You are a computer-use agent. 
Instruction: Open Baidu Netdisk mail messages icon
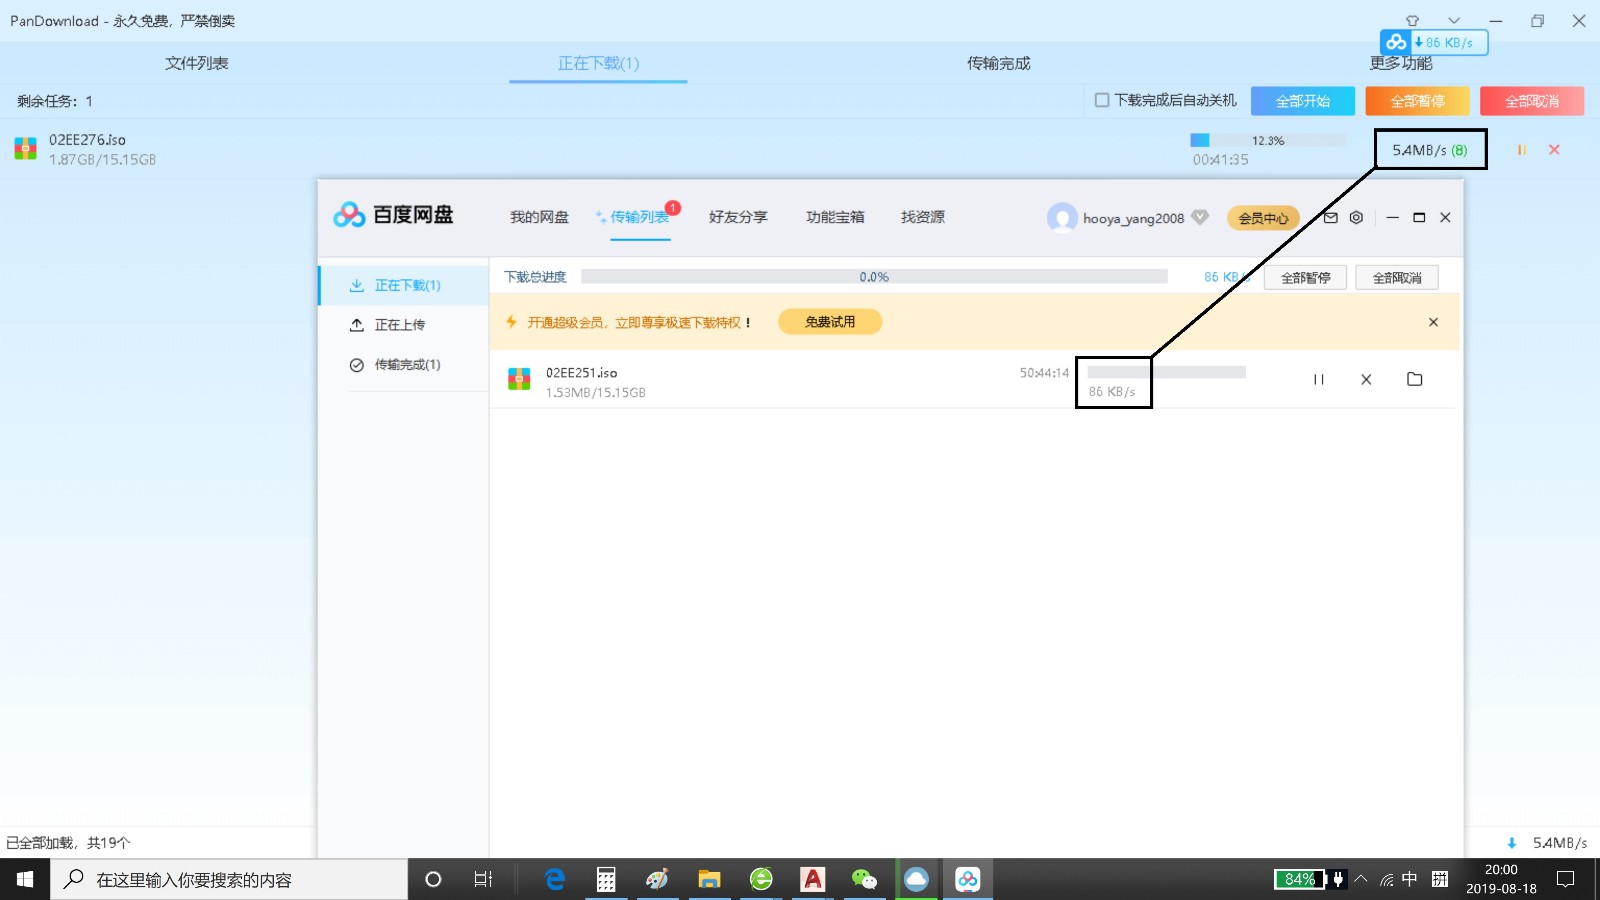click(1330, 217)
